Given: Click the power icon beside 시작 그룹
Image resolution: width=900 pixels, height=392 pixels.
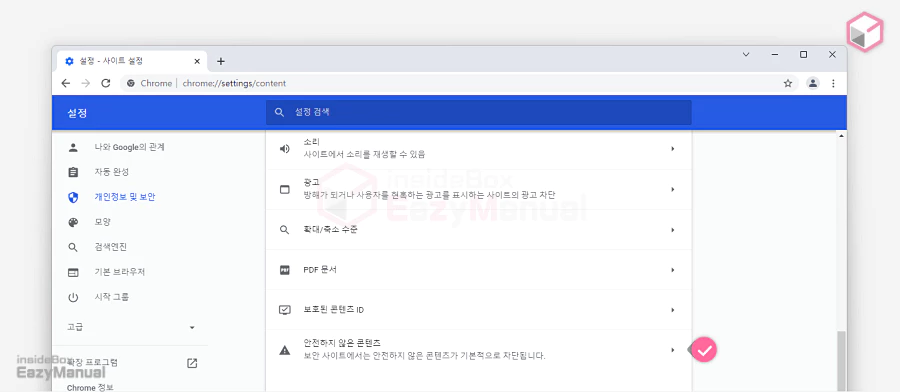Looking at the screenshot, I should (x=73, y=297).
